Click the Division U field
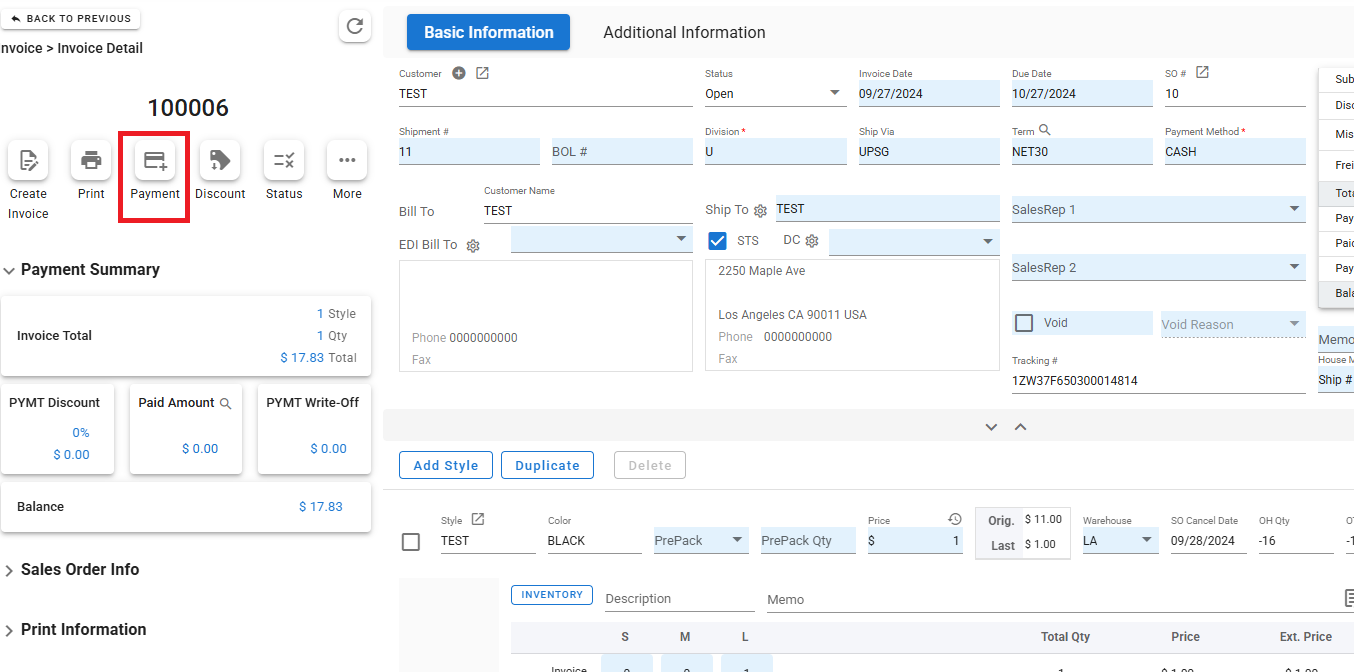This screenshot has width=1354, height=672. tap(775, 152)
